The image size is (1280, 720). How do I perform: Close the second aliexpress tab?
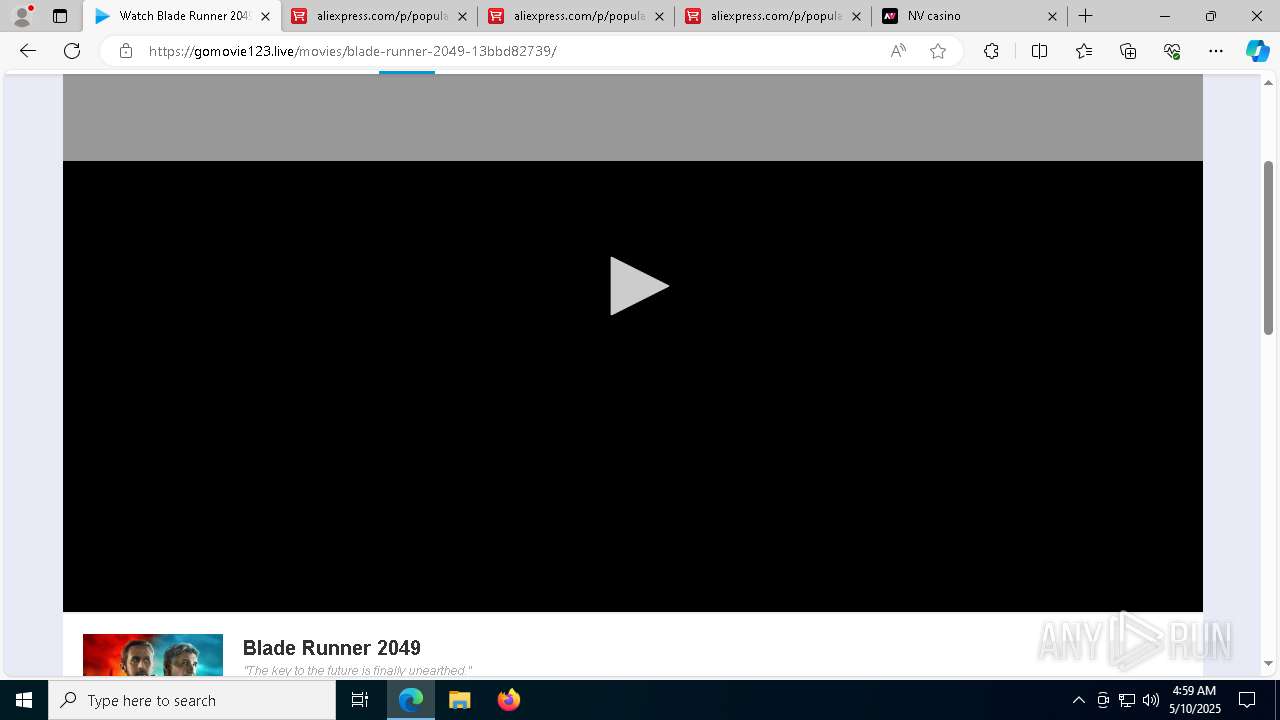click(x=659, y=16)
